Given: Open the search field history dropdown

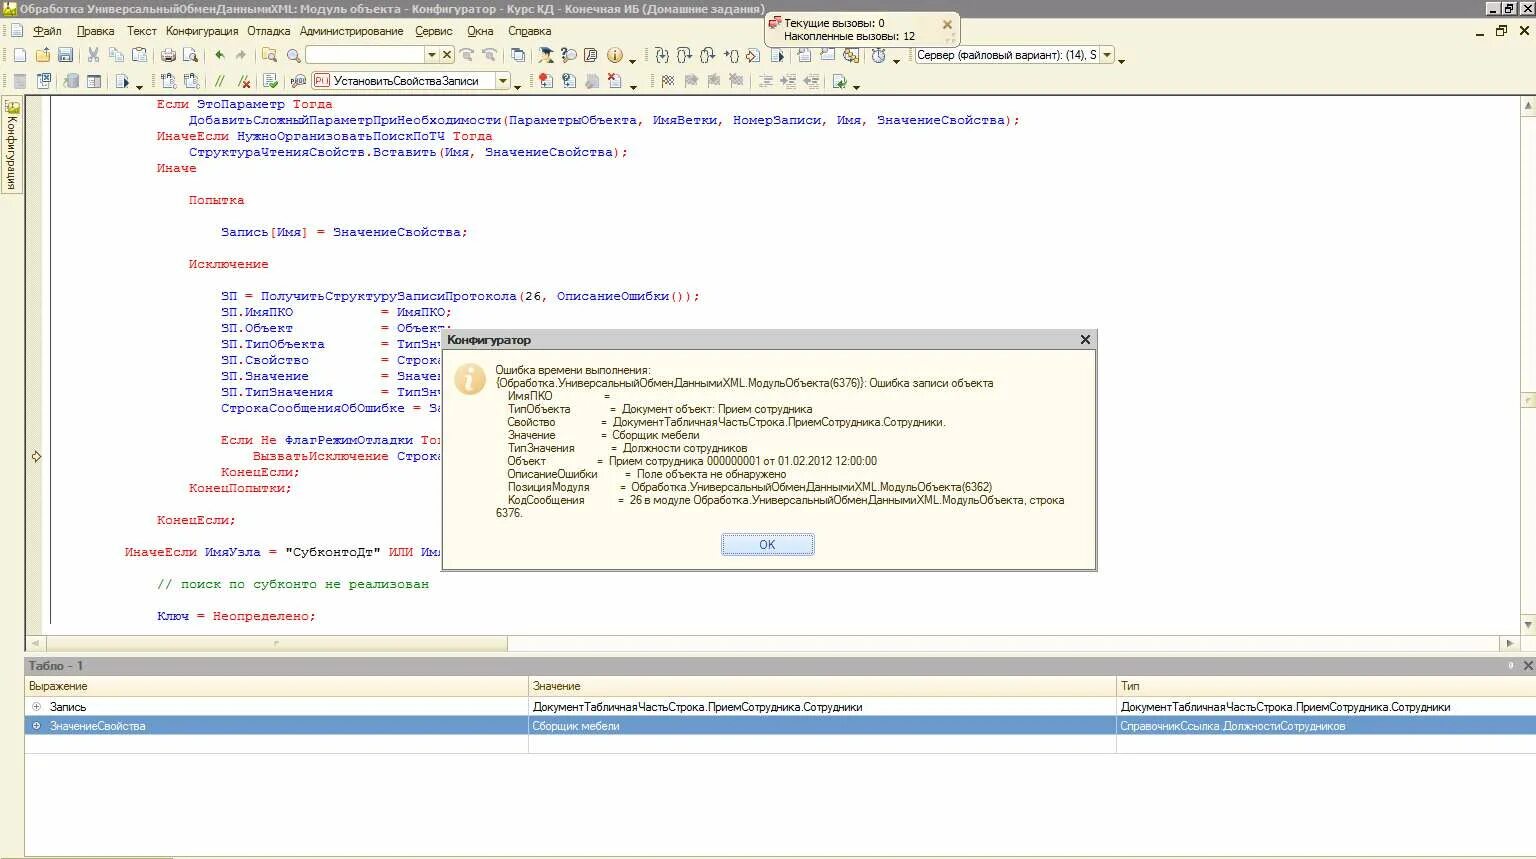Looking at the screenshot, I should pyautogui.click(x=432, y=55).
